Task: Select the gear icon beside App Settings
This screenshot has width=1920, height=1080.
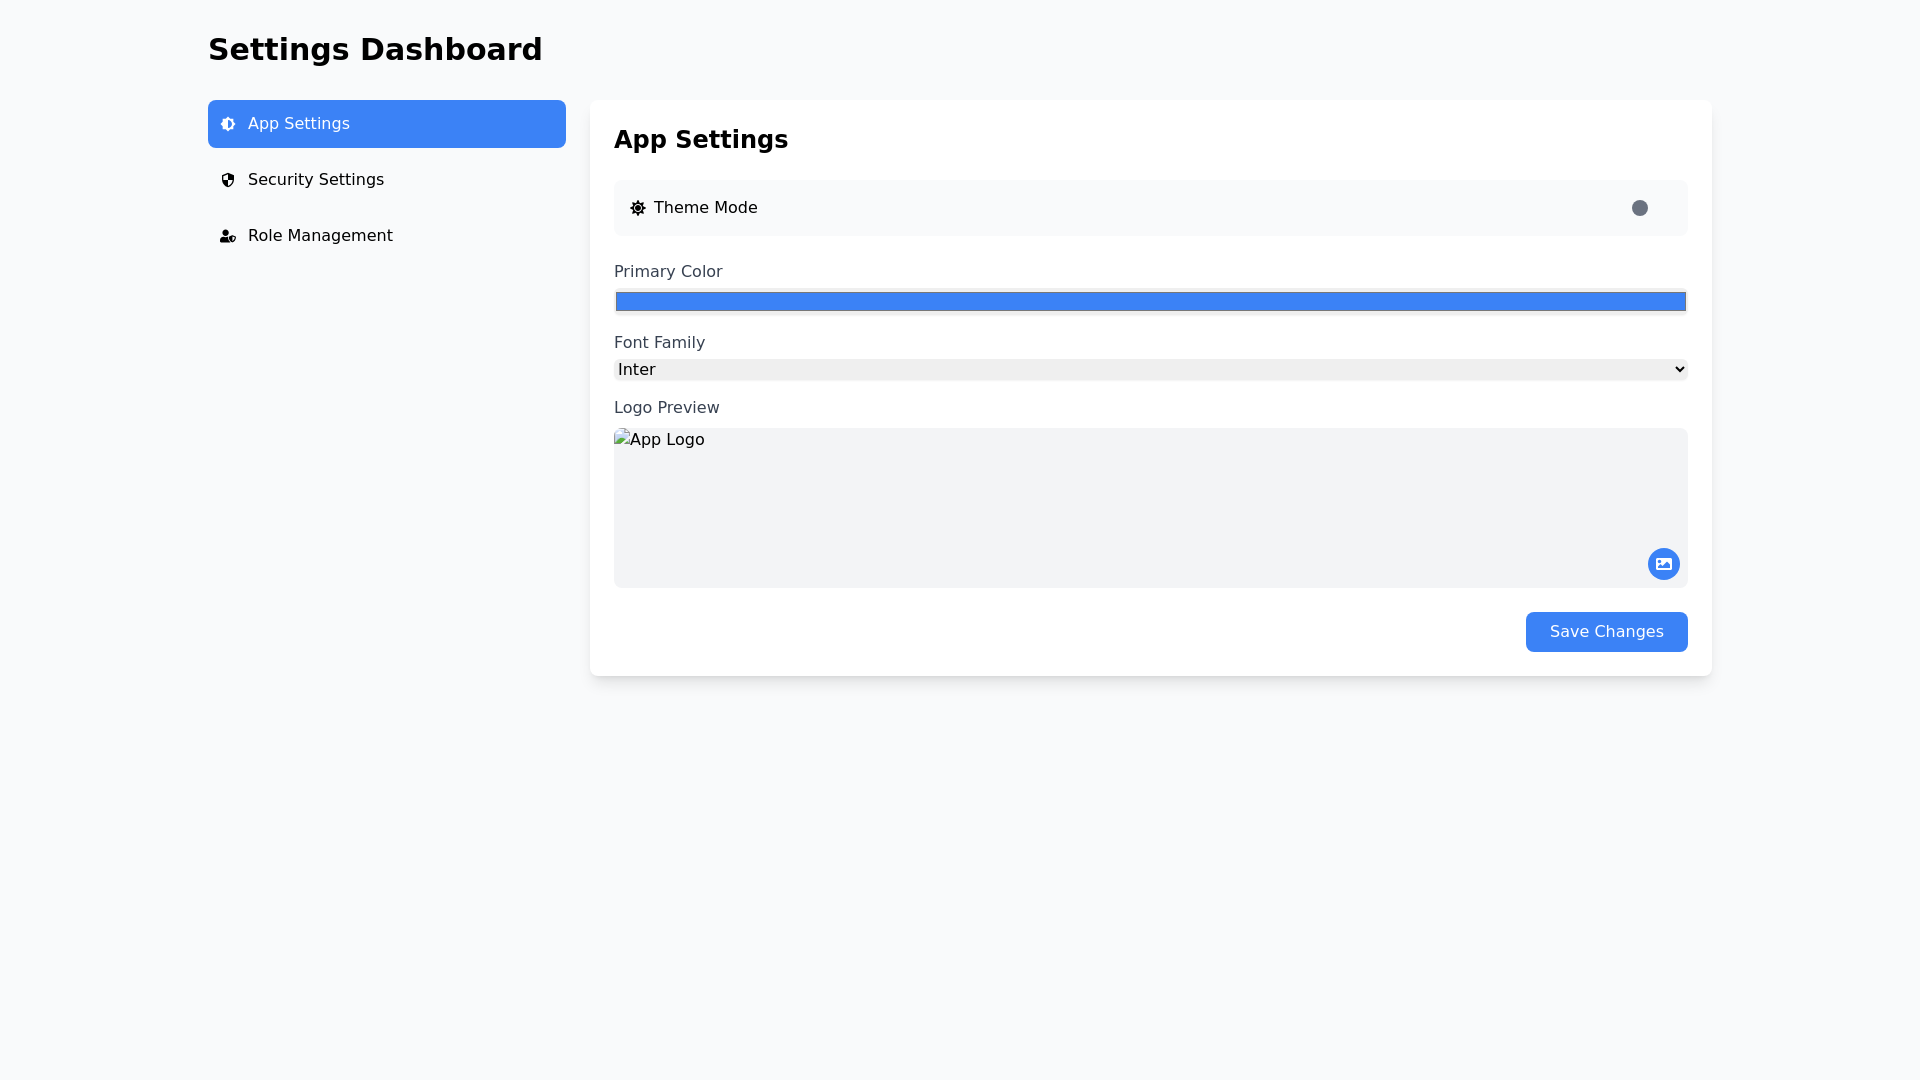Action: [x=229, y=124]
